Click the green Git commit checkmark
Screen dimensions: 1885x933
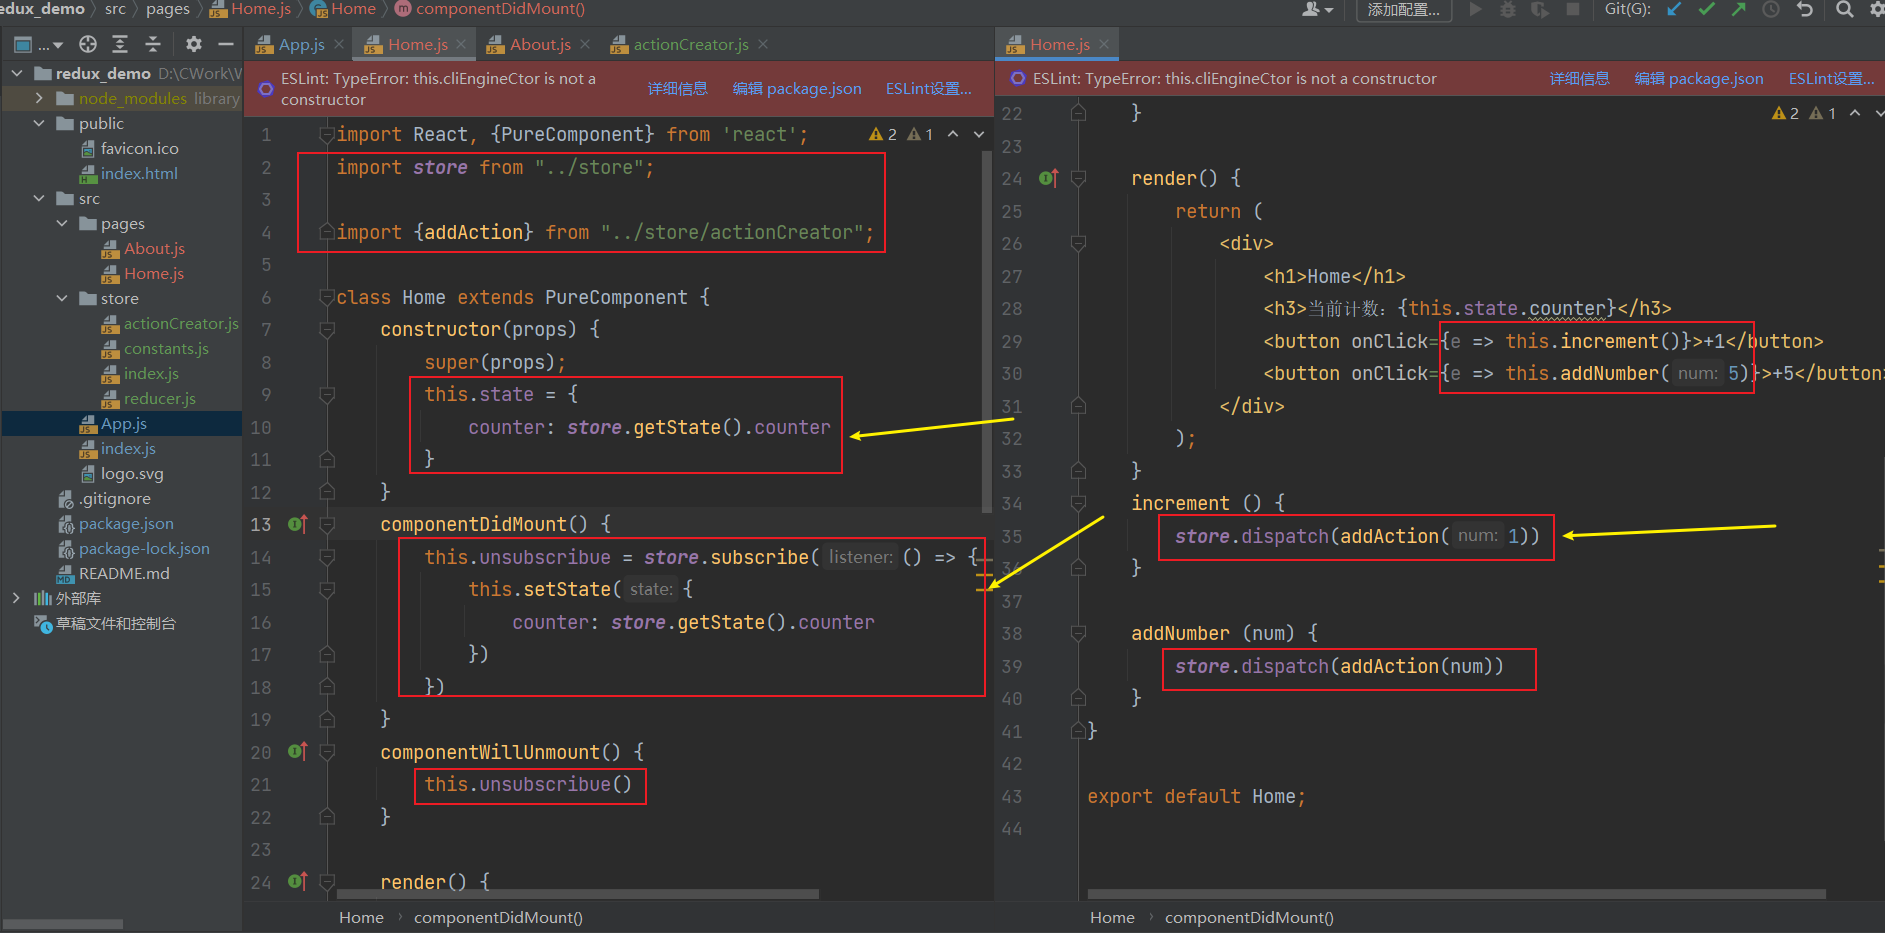tap(1707, 10)
